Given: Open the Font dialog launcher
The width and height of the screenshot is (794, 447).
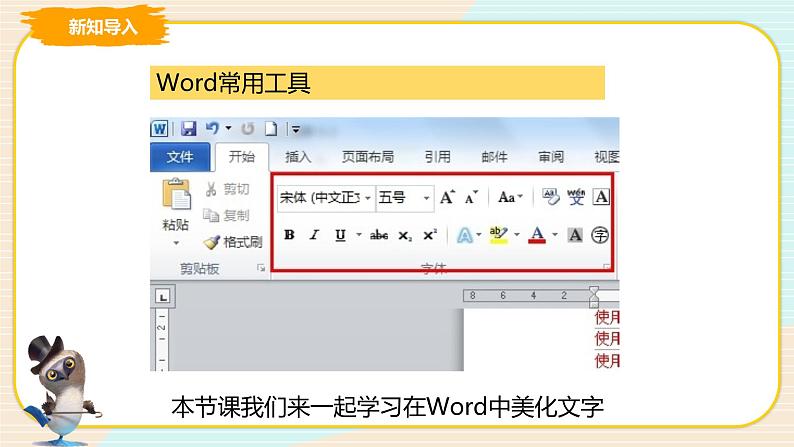Looking at the screenshot, I should (x=607, y=266).
